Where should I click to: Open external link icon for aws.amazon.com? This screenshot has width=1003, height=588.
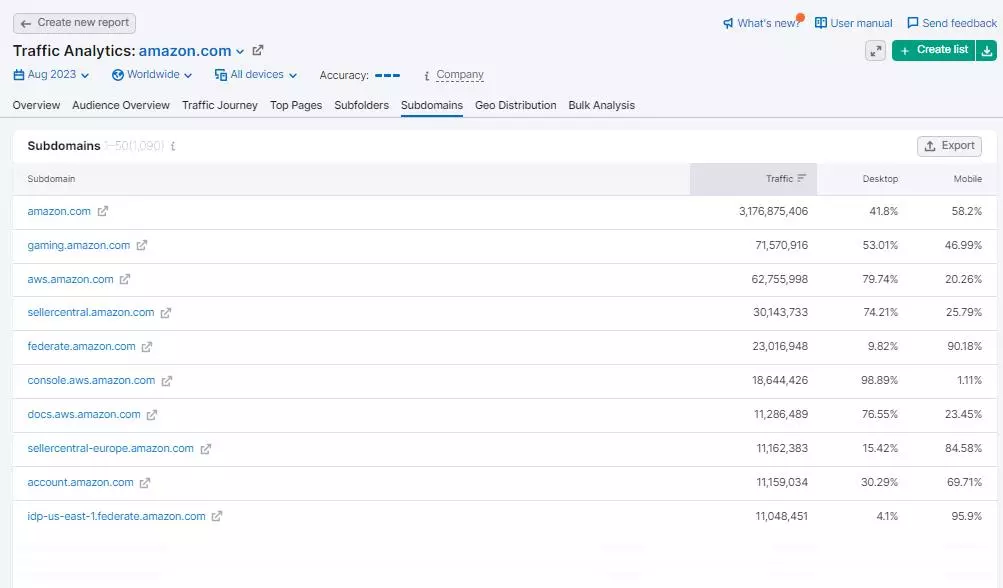pos(125,279)
